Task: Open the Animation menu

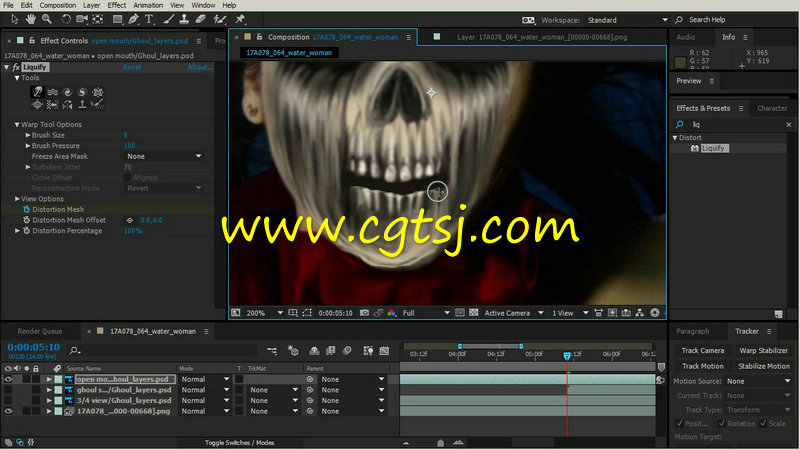Action: (x=148, y=5)
